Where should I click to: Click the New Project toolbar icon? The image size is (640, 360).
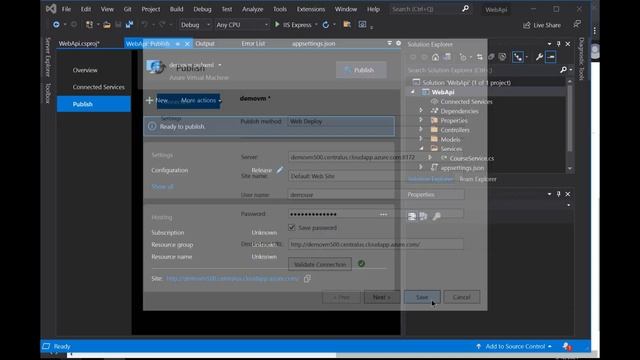[x=89, y=25]
